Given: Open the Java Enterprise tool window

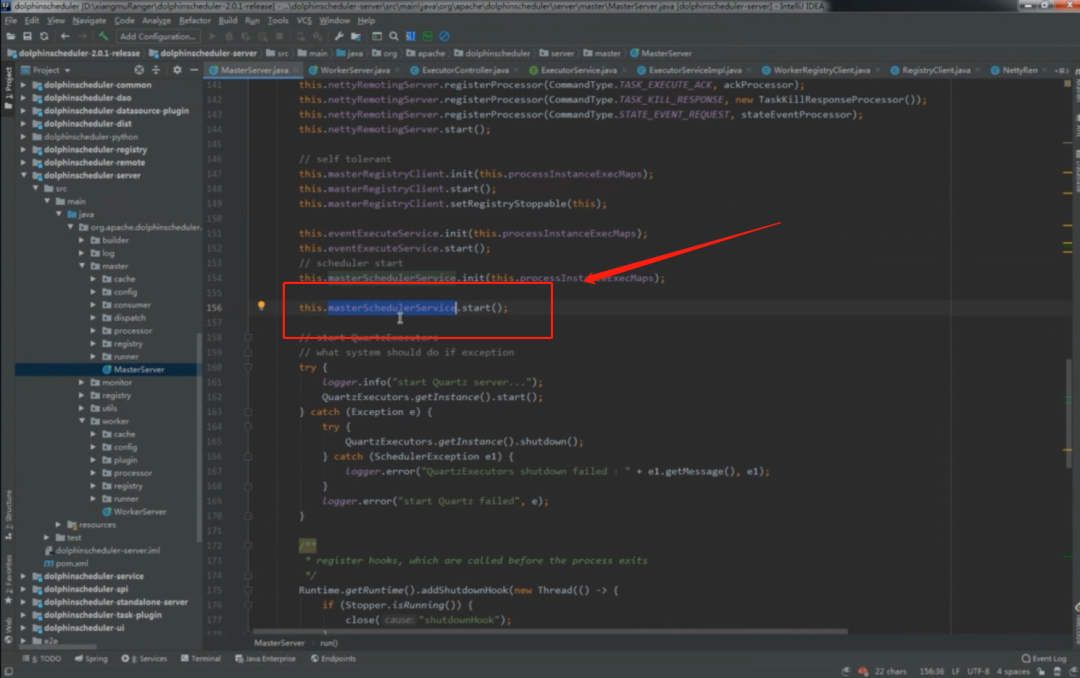Looking at the screenshot, I should 265,659.
